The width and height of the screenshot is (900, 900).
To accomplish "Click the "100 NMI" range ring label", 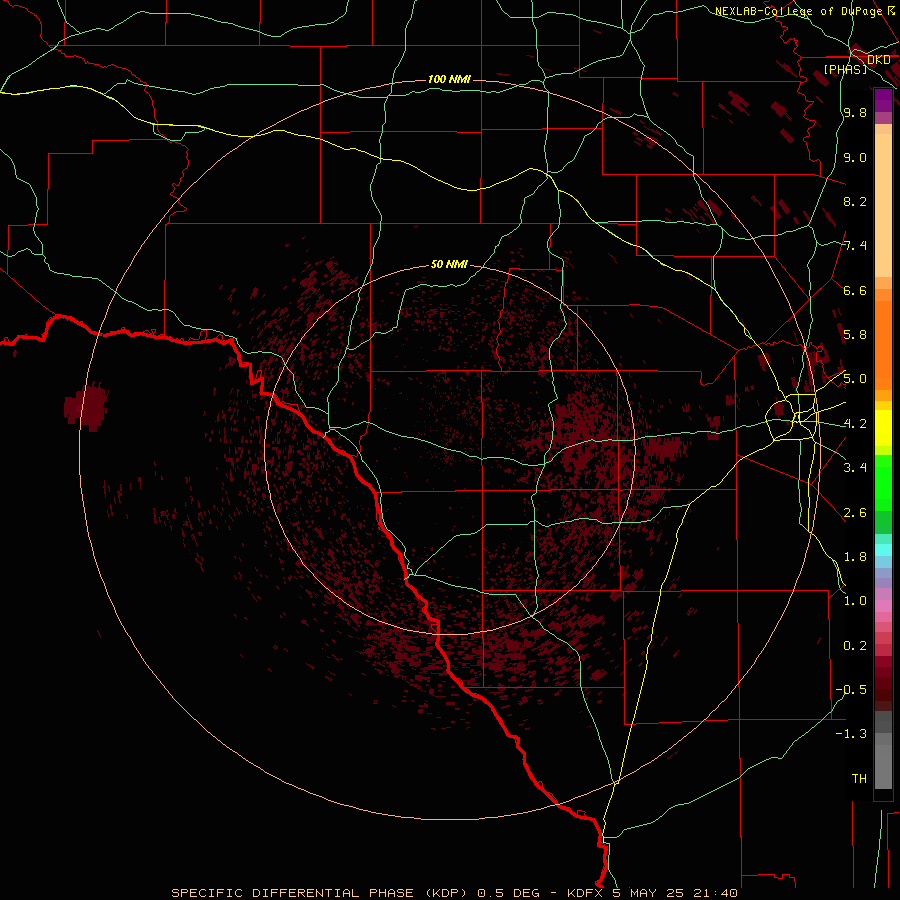I will (x=449, y=79).
